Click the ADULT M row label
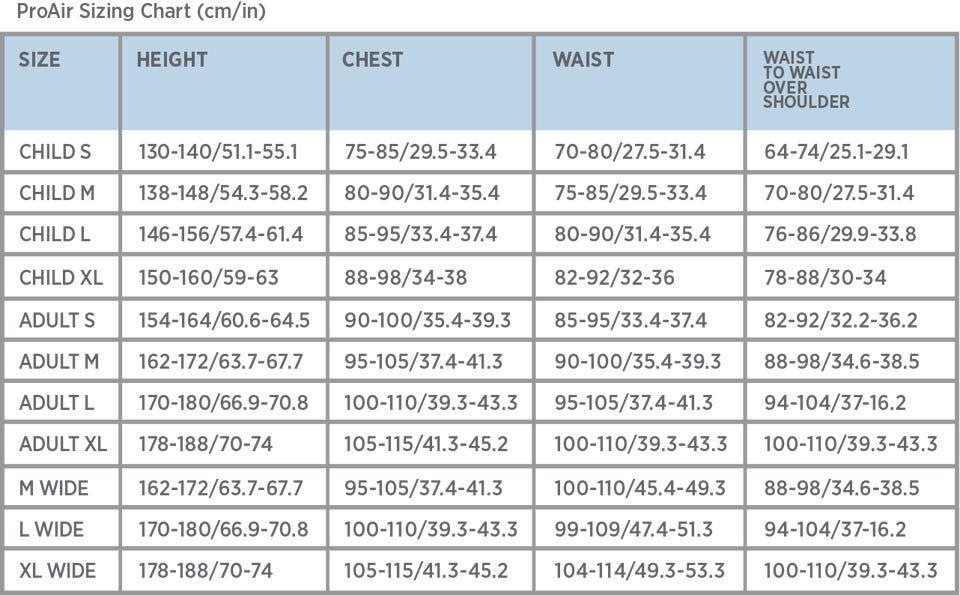The height and width of the screenshot is (595, 960). [59, 362]
